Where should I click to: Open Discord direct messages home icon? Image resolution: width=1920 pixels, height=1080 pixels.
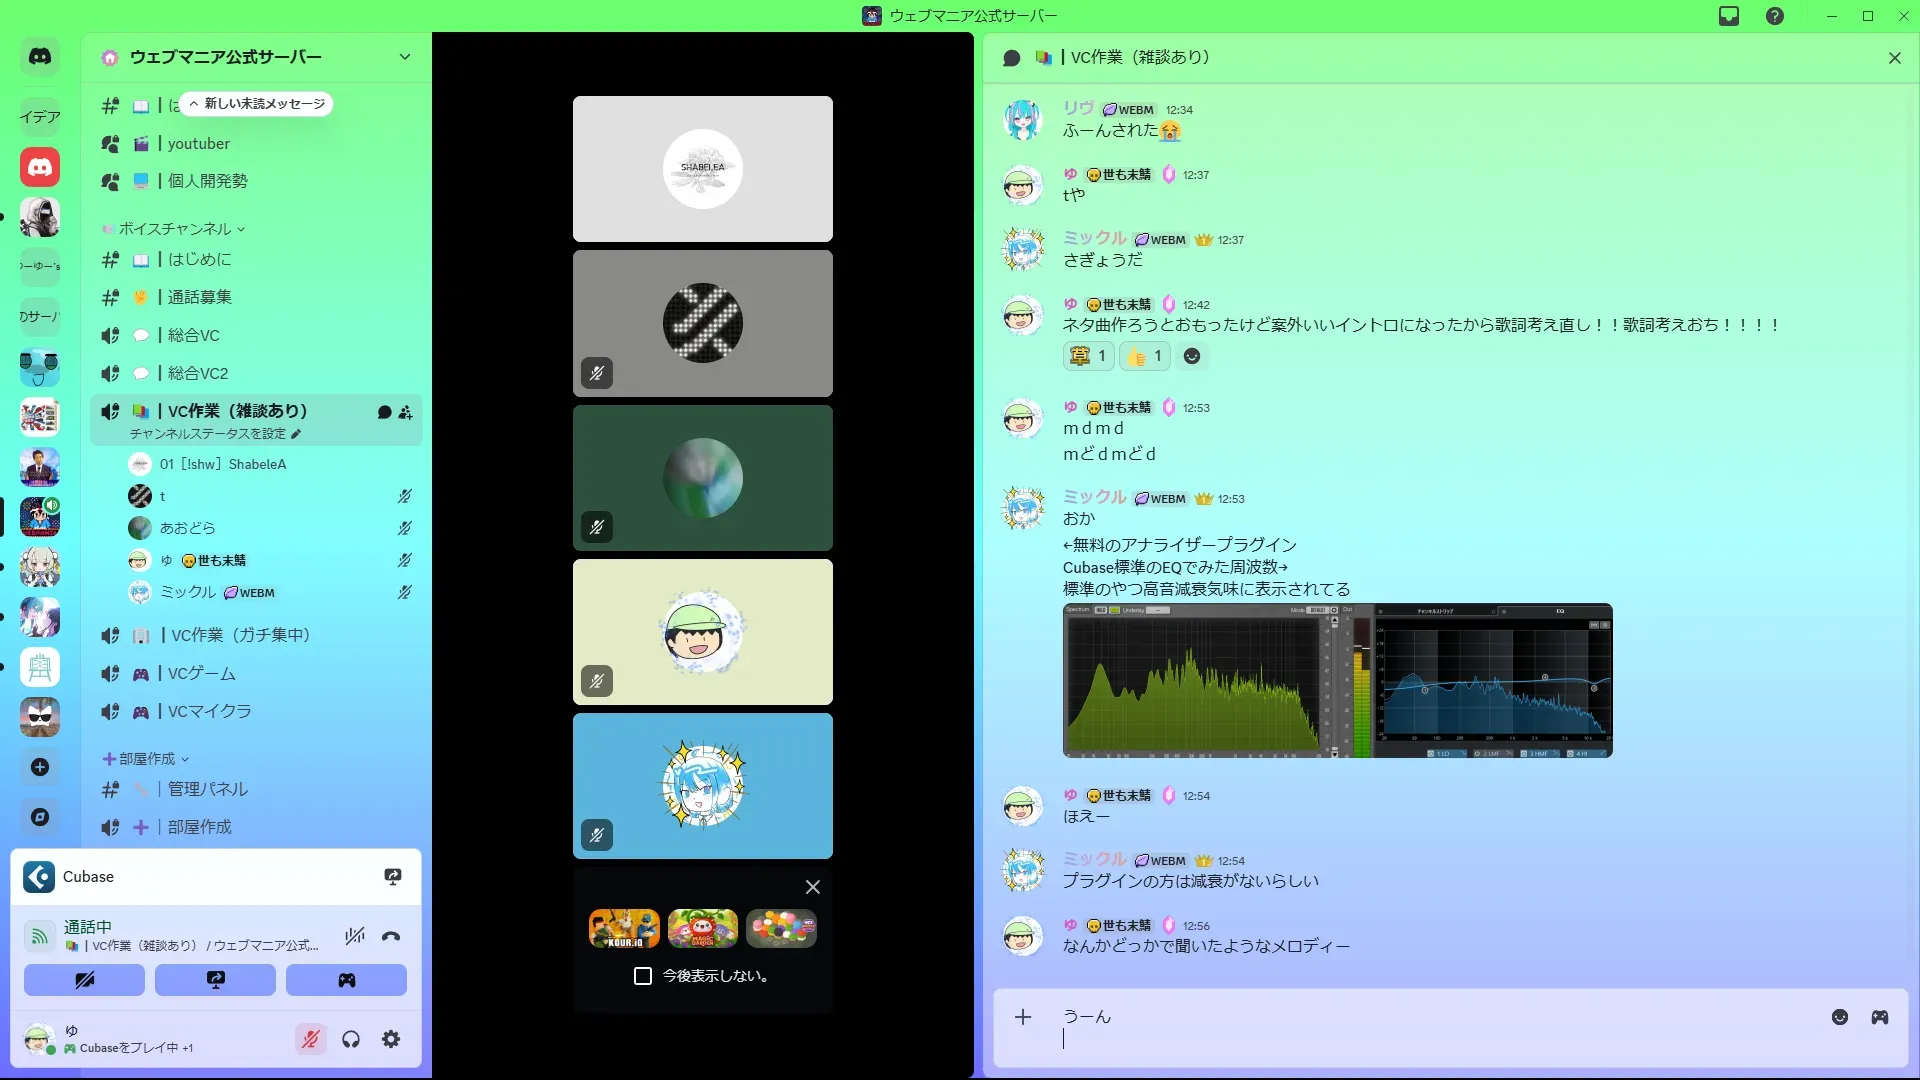pyautogui.click(x=40, y=57)
